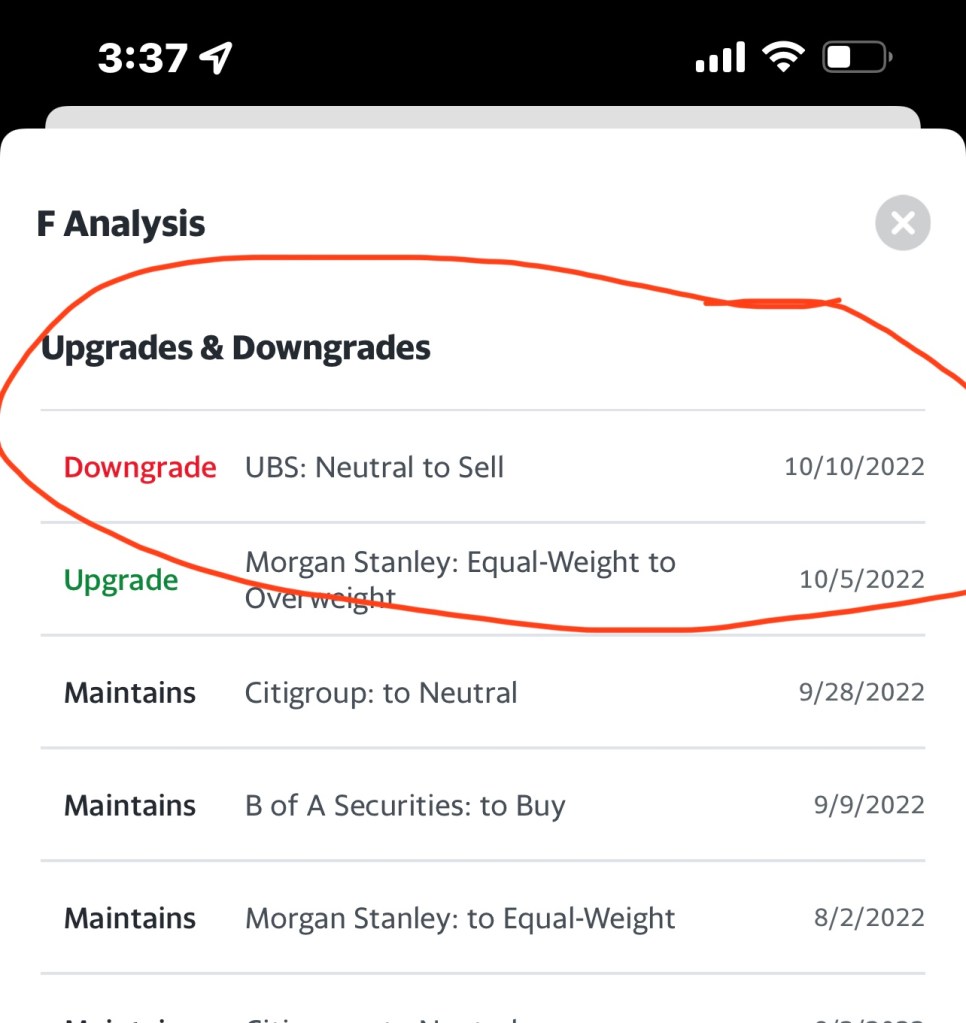This screenshot has width=966, height=1023.
Task: Open Morgan Stanley Equal-Weight to Overweight entry
Action: (x=460, y=579)
